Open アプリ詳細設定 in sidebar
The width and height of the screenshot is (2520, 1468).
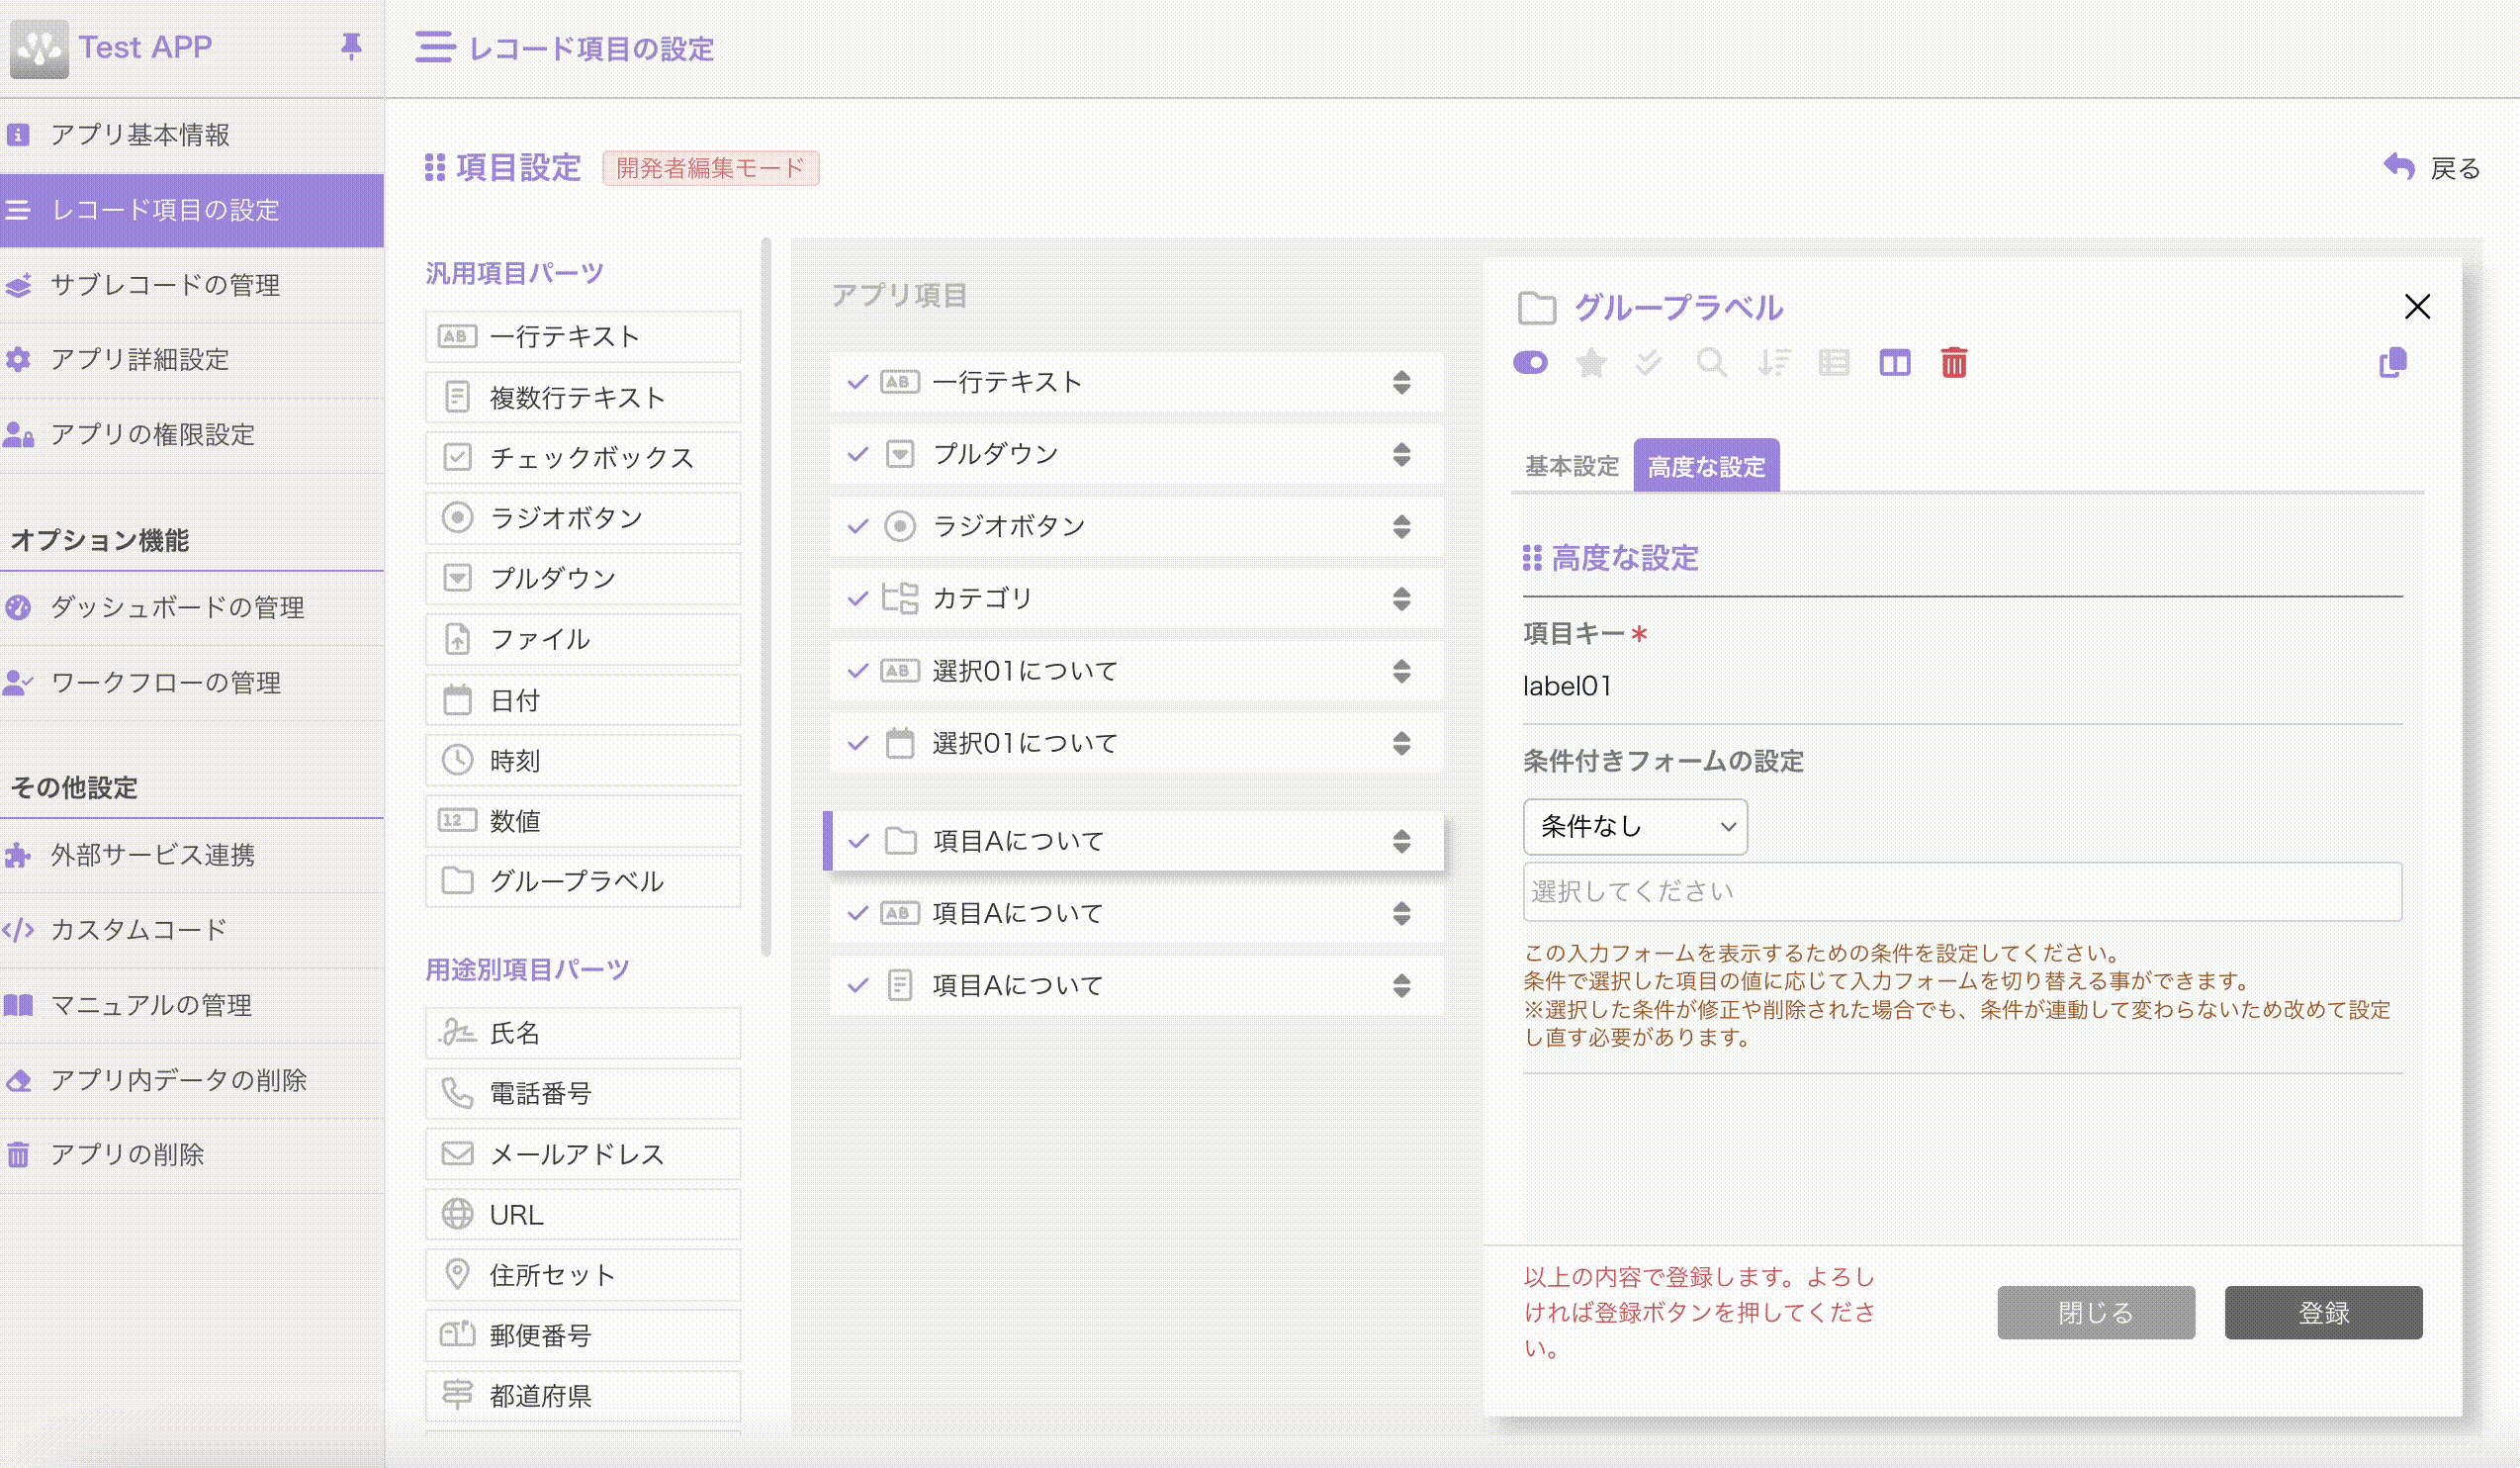[x=192, y=359]
